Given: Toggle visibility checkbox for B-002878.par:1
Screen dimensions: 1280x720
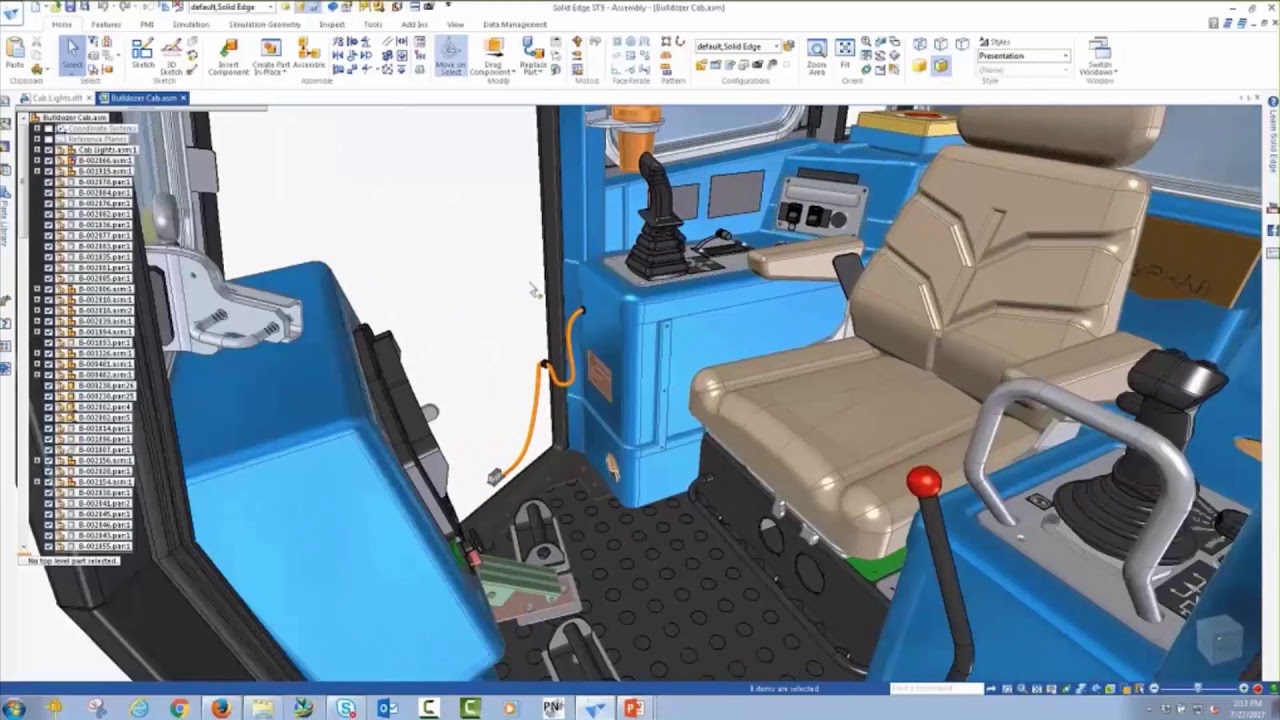Looking at the screenshot, I should pos(48,182).
